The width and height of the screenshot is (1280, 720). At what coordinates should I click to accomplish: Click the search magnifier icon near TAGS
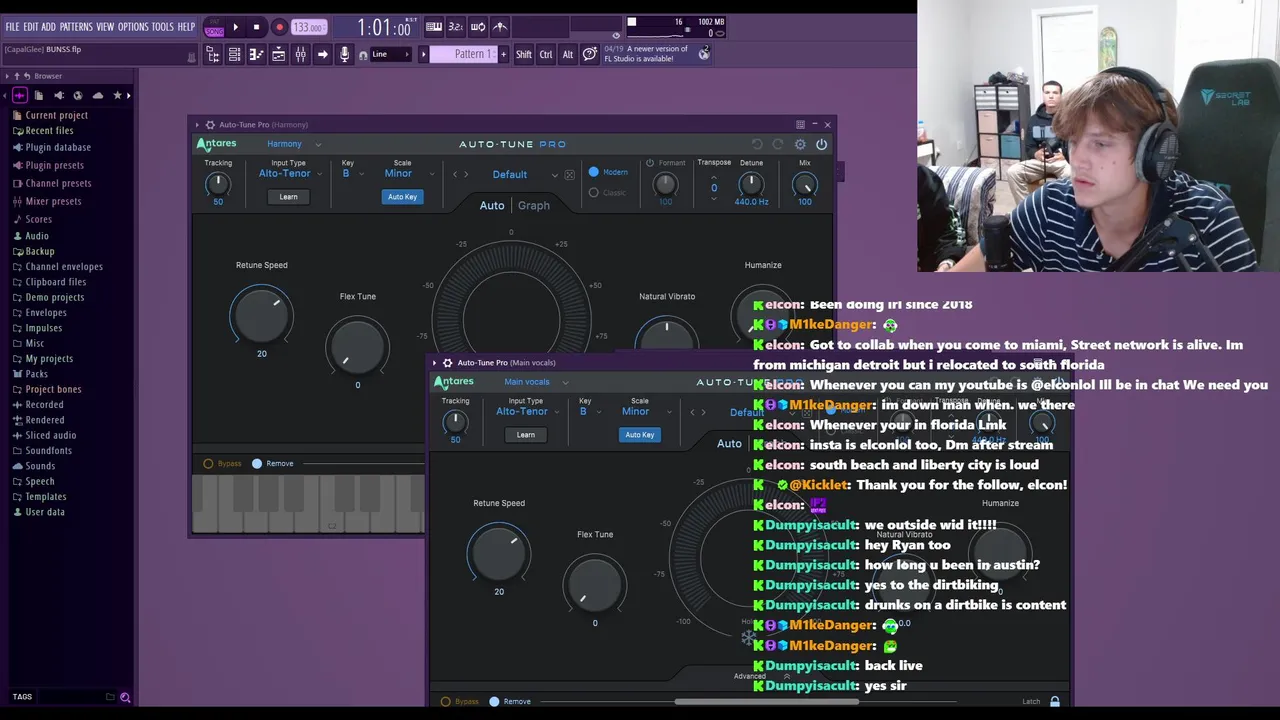(x=125, y=697)
